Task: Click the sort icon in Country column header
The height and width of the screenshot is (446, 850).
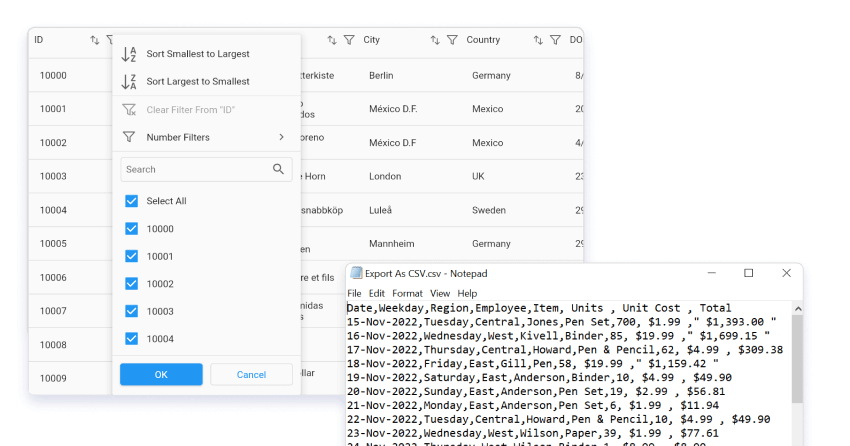Action: [537, 40]
